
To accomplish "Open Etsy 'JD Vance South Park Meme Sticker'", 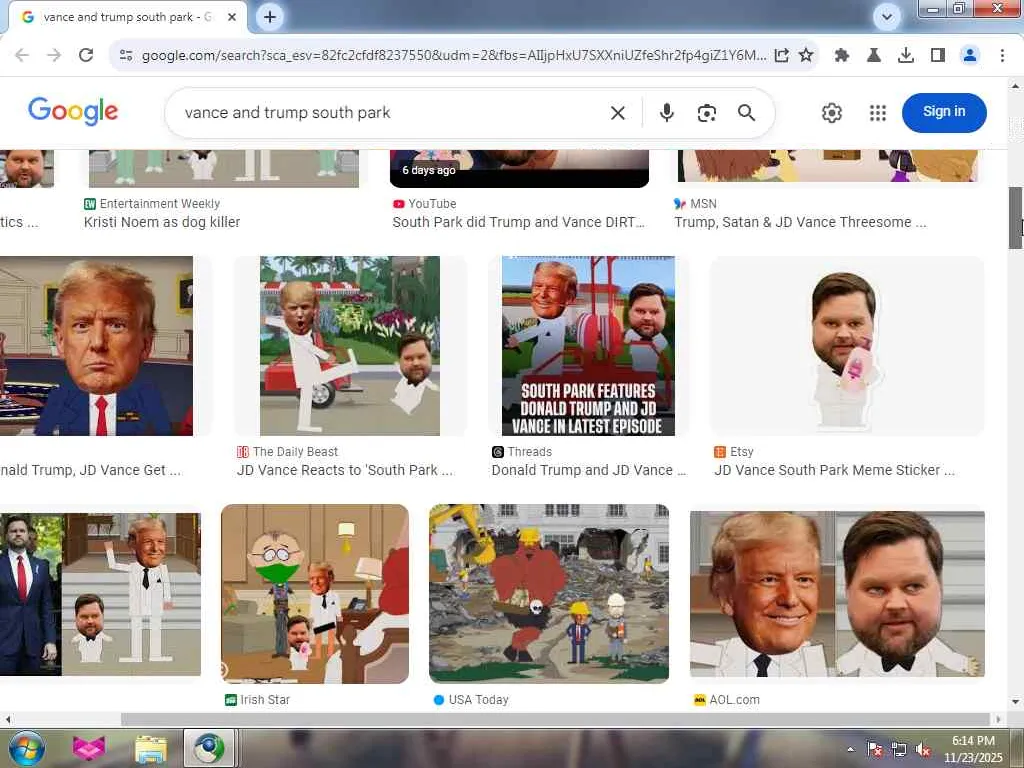I will click(835, 470).
